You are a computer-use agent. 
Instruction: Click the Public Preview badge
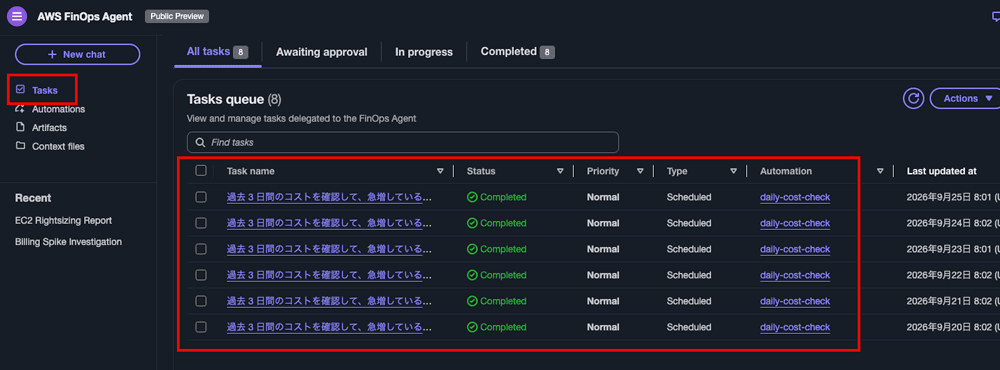pos(177,16)
